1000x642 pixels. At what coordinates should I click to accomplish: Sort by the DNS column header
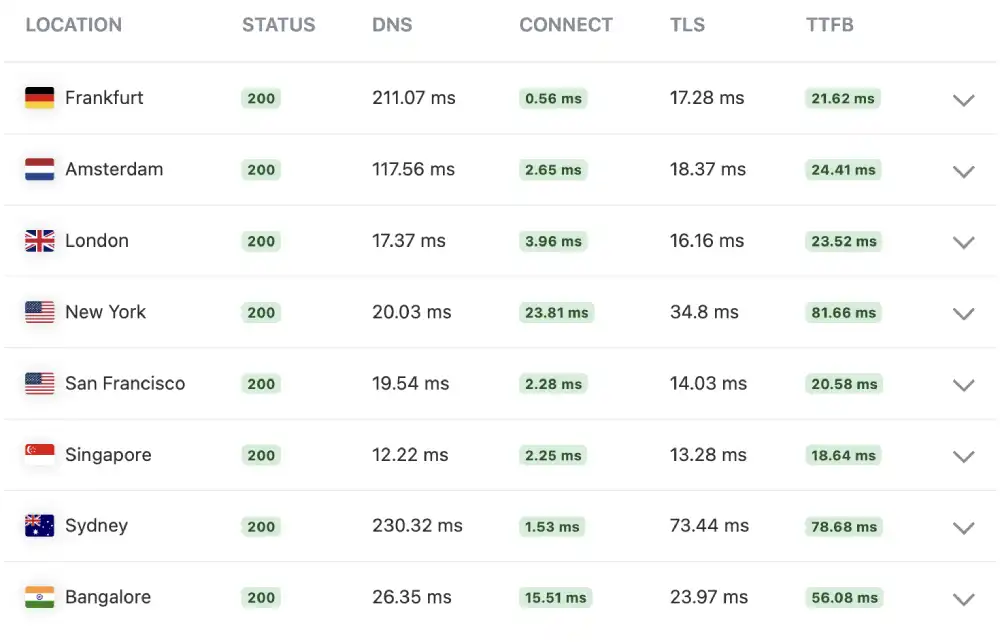click(392, 25)
